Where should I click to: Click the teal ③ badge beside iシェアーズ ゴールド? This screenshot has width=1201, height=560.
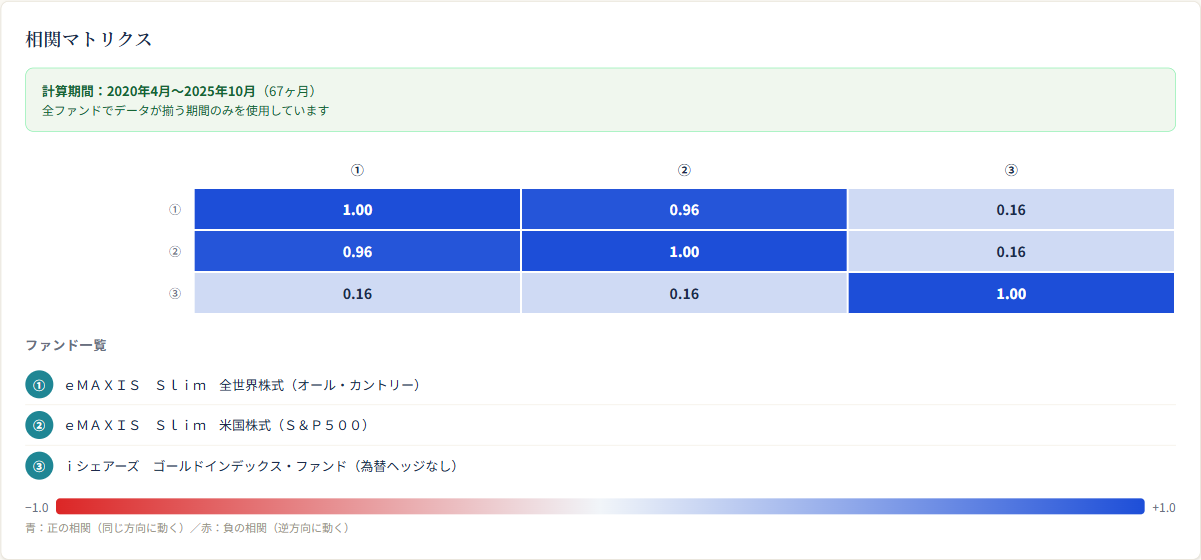(x=39, y=466)
